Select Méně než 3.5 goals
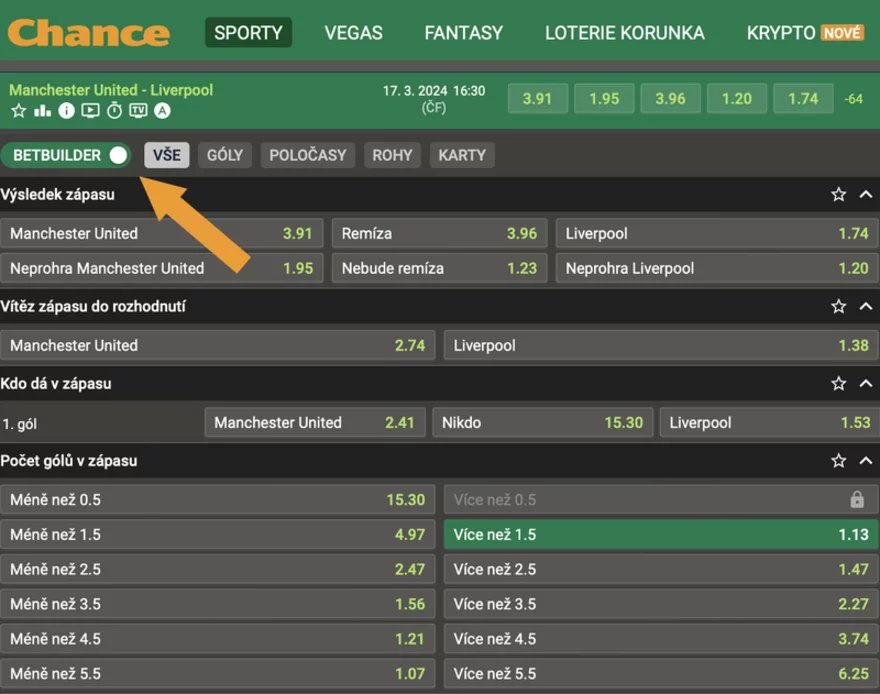880x694 pixels. (x=218, y=604)
